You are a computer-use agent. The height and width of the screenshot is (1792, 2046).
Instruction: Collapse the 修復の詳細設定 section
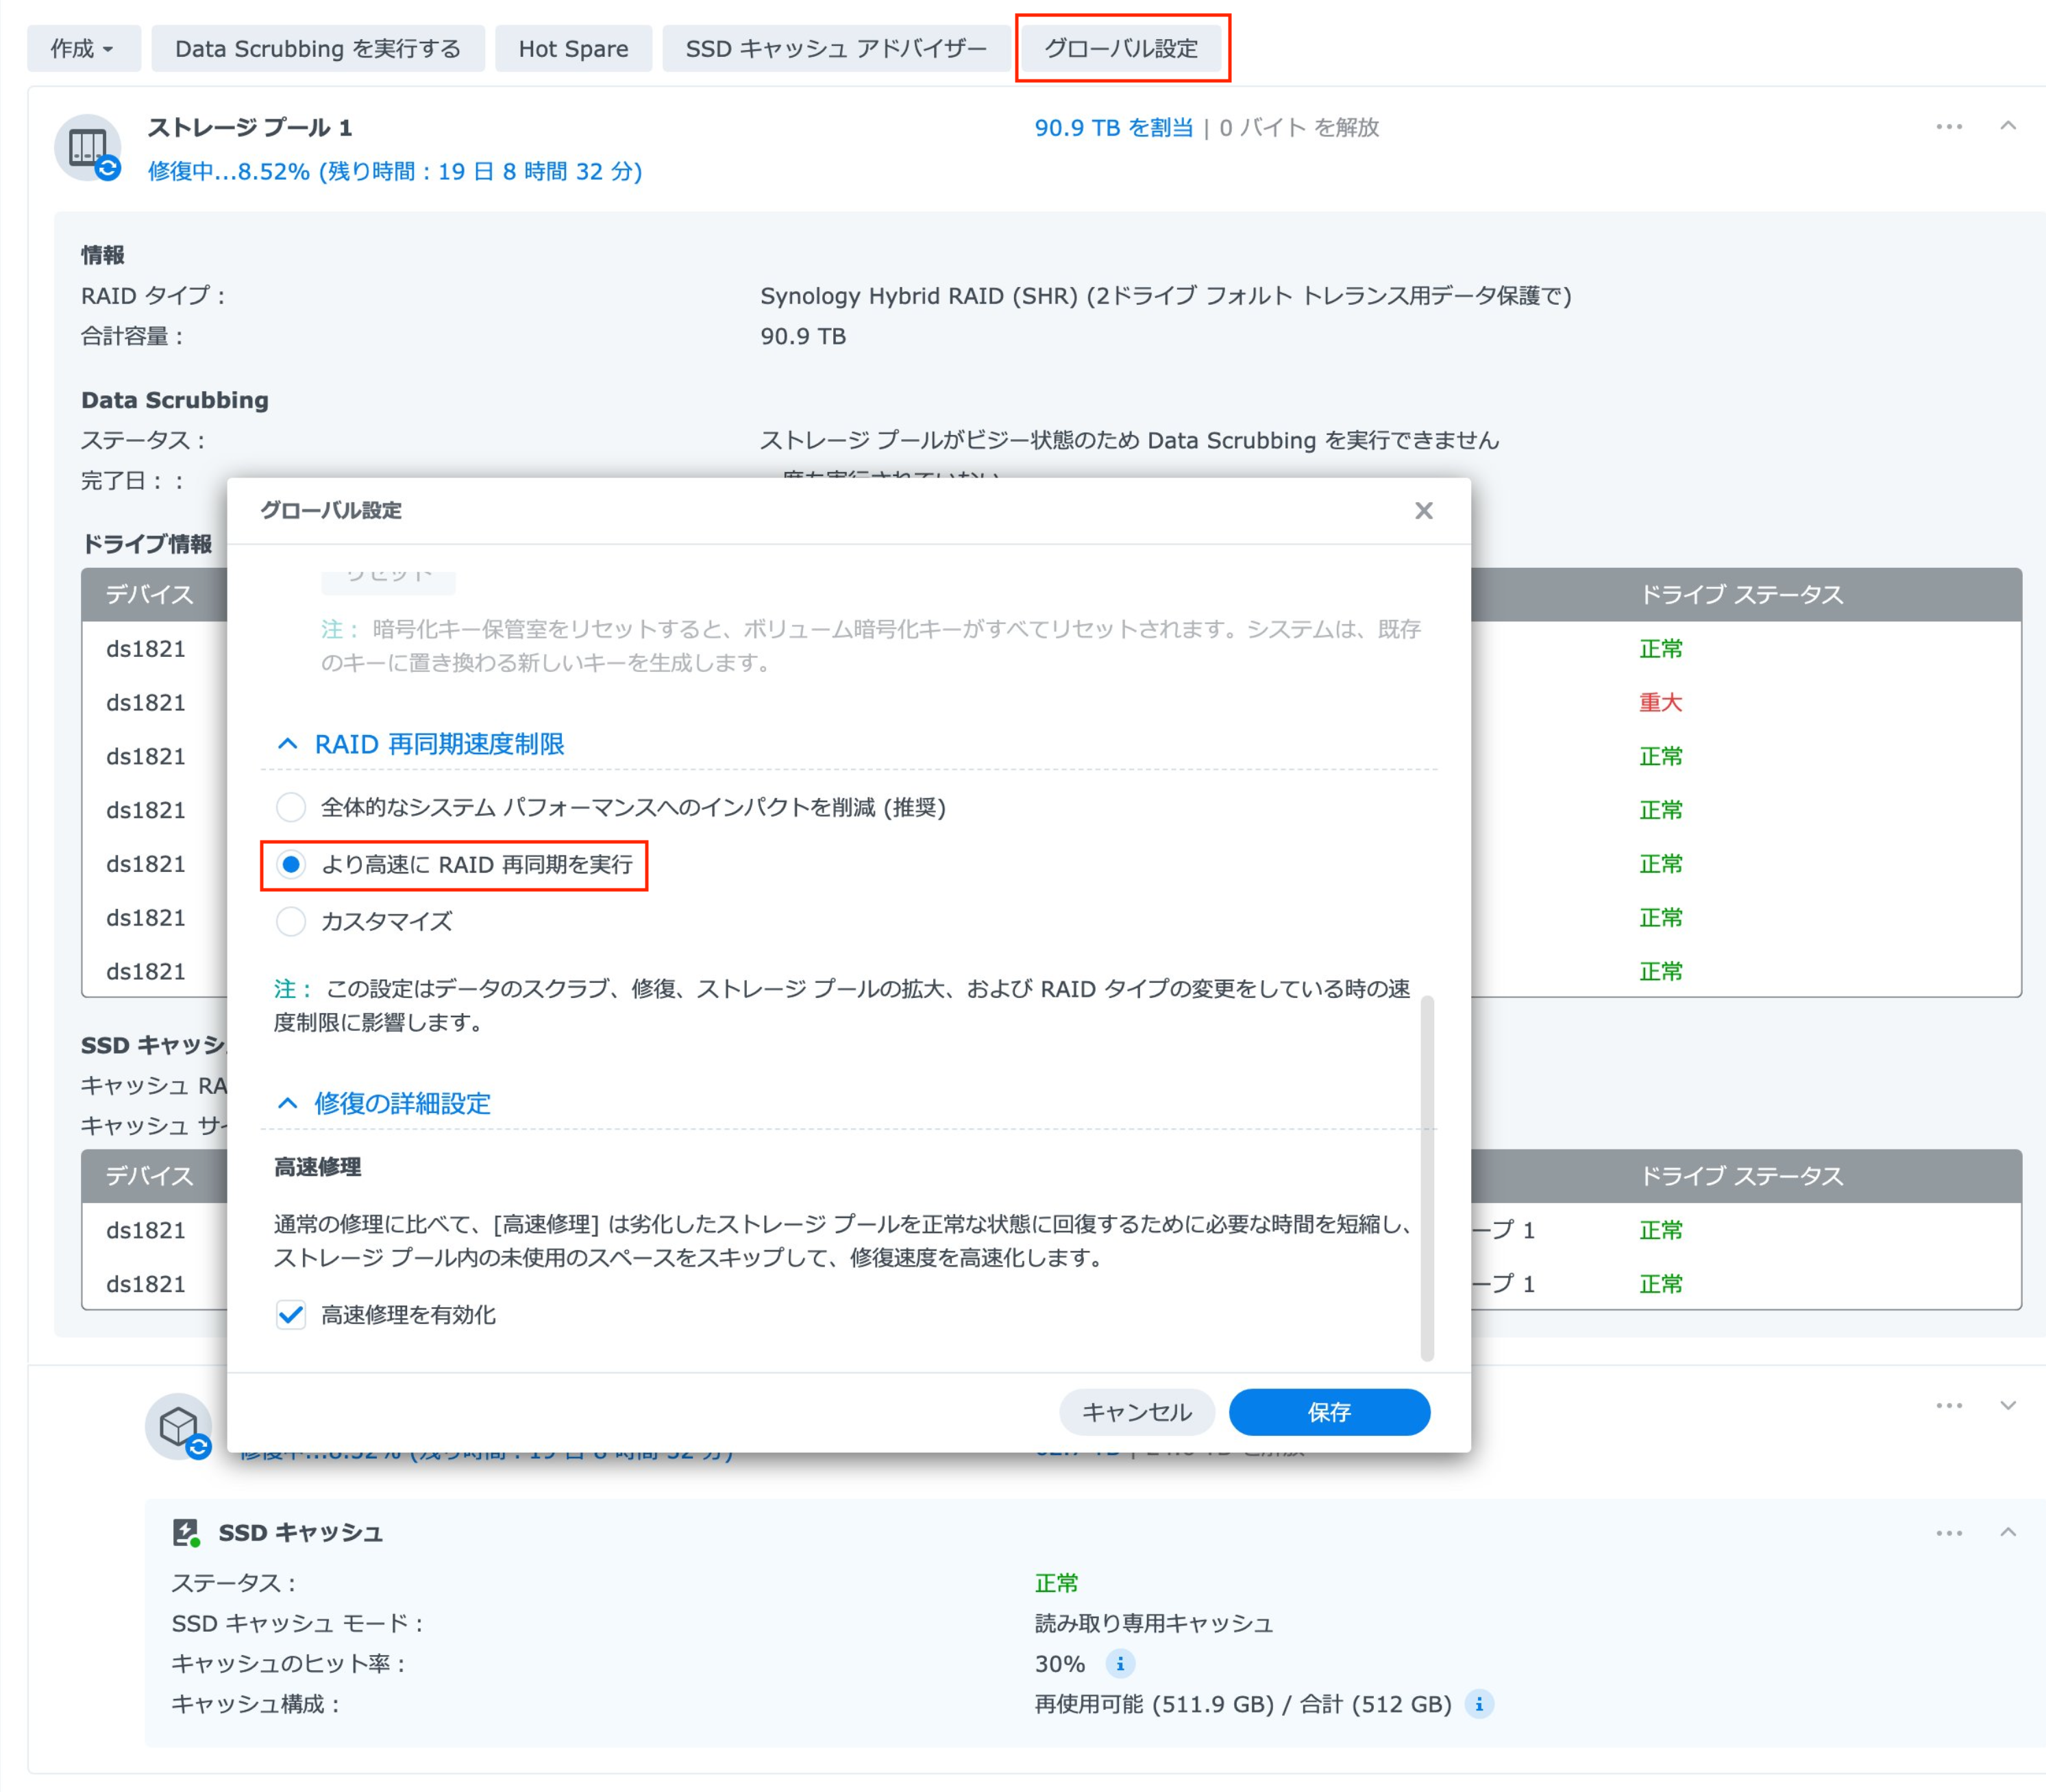click(x=288, y=1102)
